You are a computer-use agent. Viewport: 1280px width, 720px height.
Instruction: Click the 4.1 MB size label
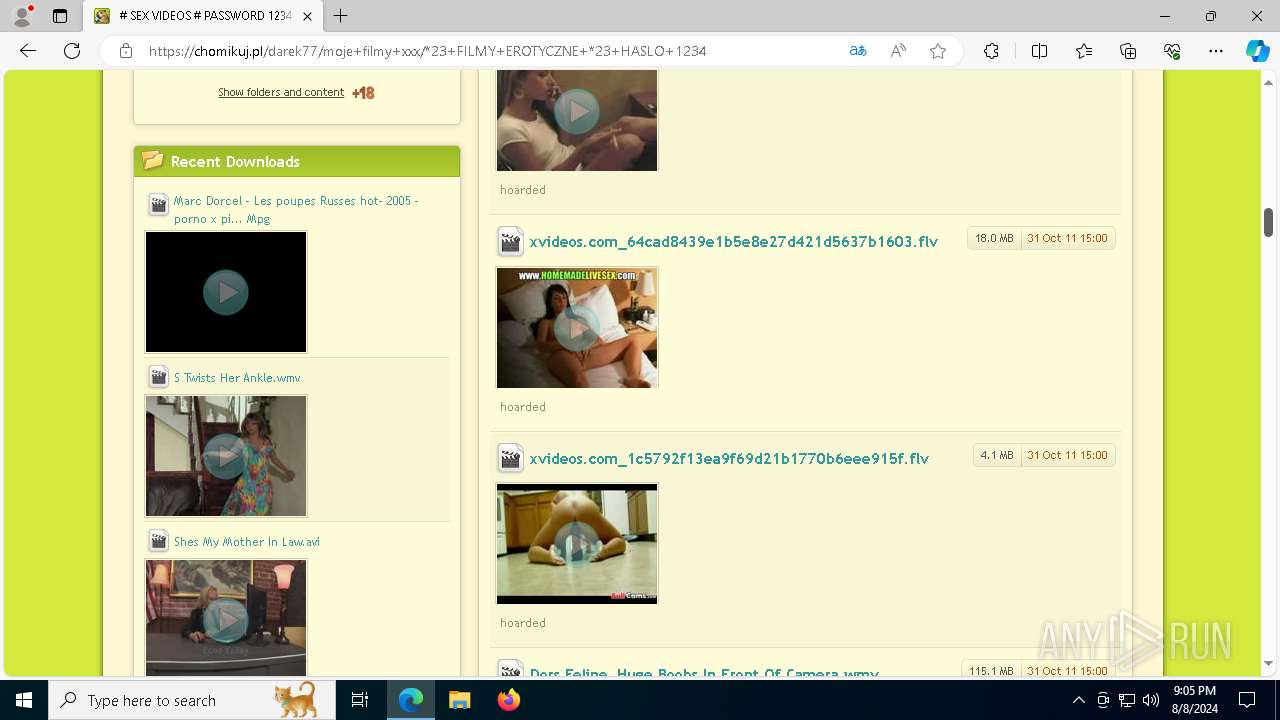tap(997, 455)
